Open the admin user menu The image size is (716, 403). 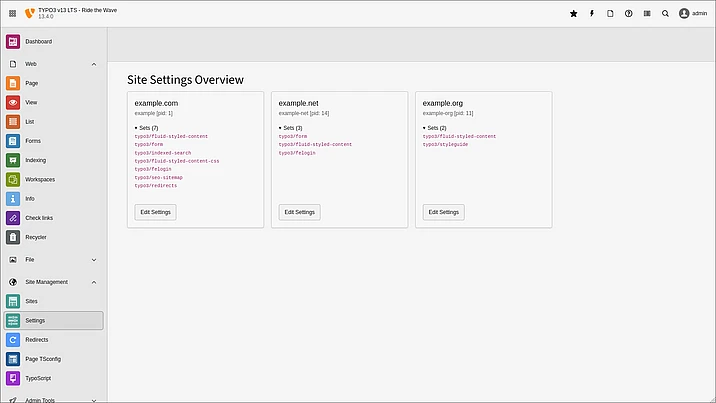(x=692, y=14)
